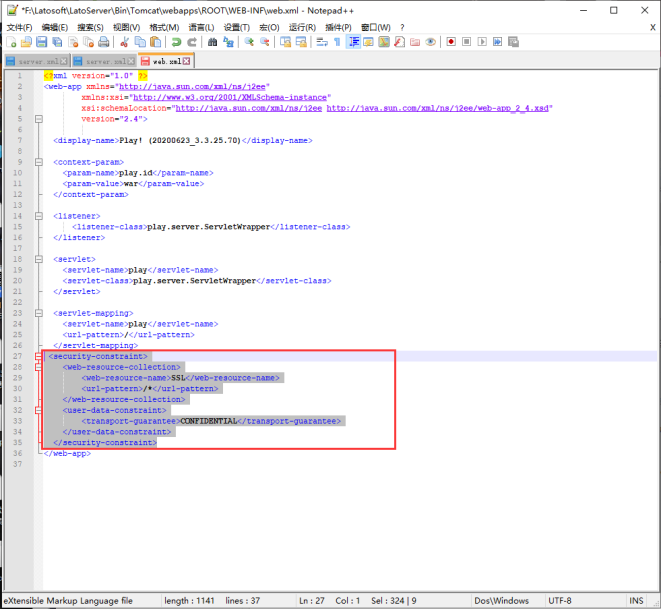Collapse the servlet-mapping fold marker
The image size is (662, 609).
[39, 313]
